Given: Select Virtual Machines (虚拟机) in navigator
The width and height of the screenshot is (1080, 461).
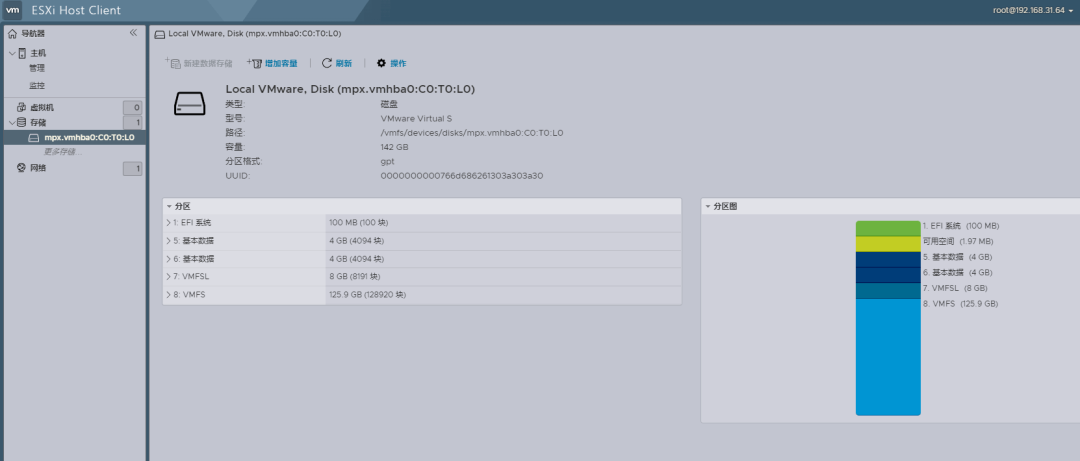Looking at the screenshot, I should (41, 107).
